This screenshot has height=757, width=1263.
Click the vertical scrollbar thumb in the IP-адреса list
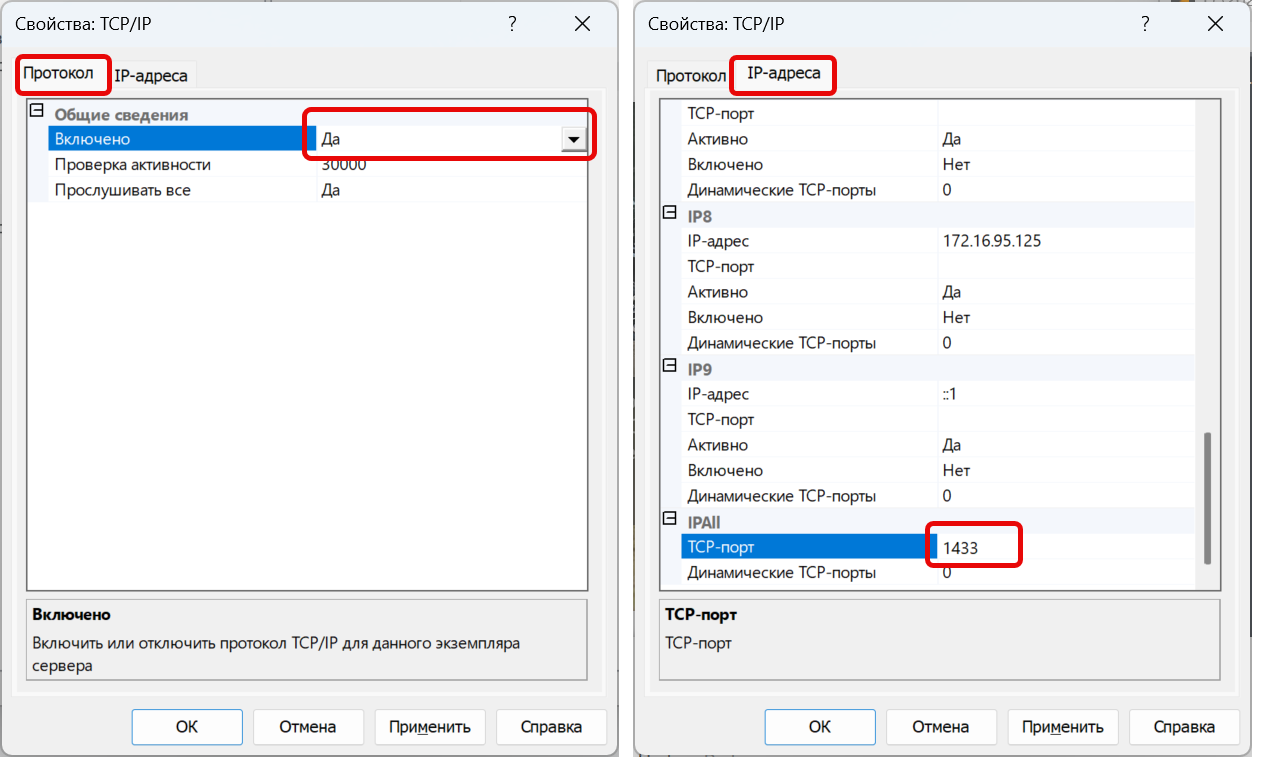coord(1207,498)
